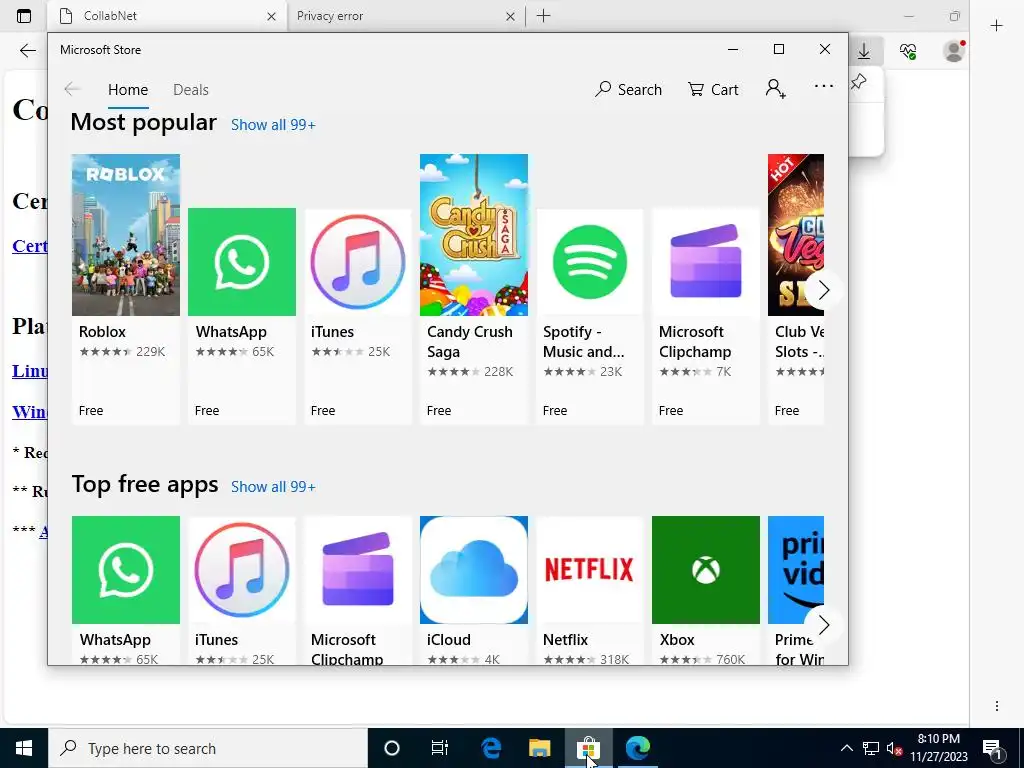Open iTunes in Most popular row

click(358, 316)
